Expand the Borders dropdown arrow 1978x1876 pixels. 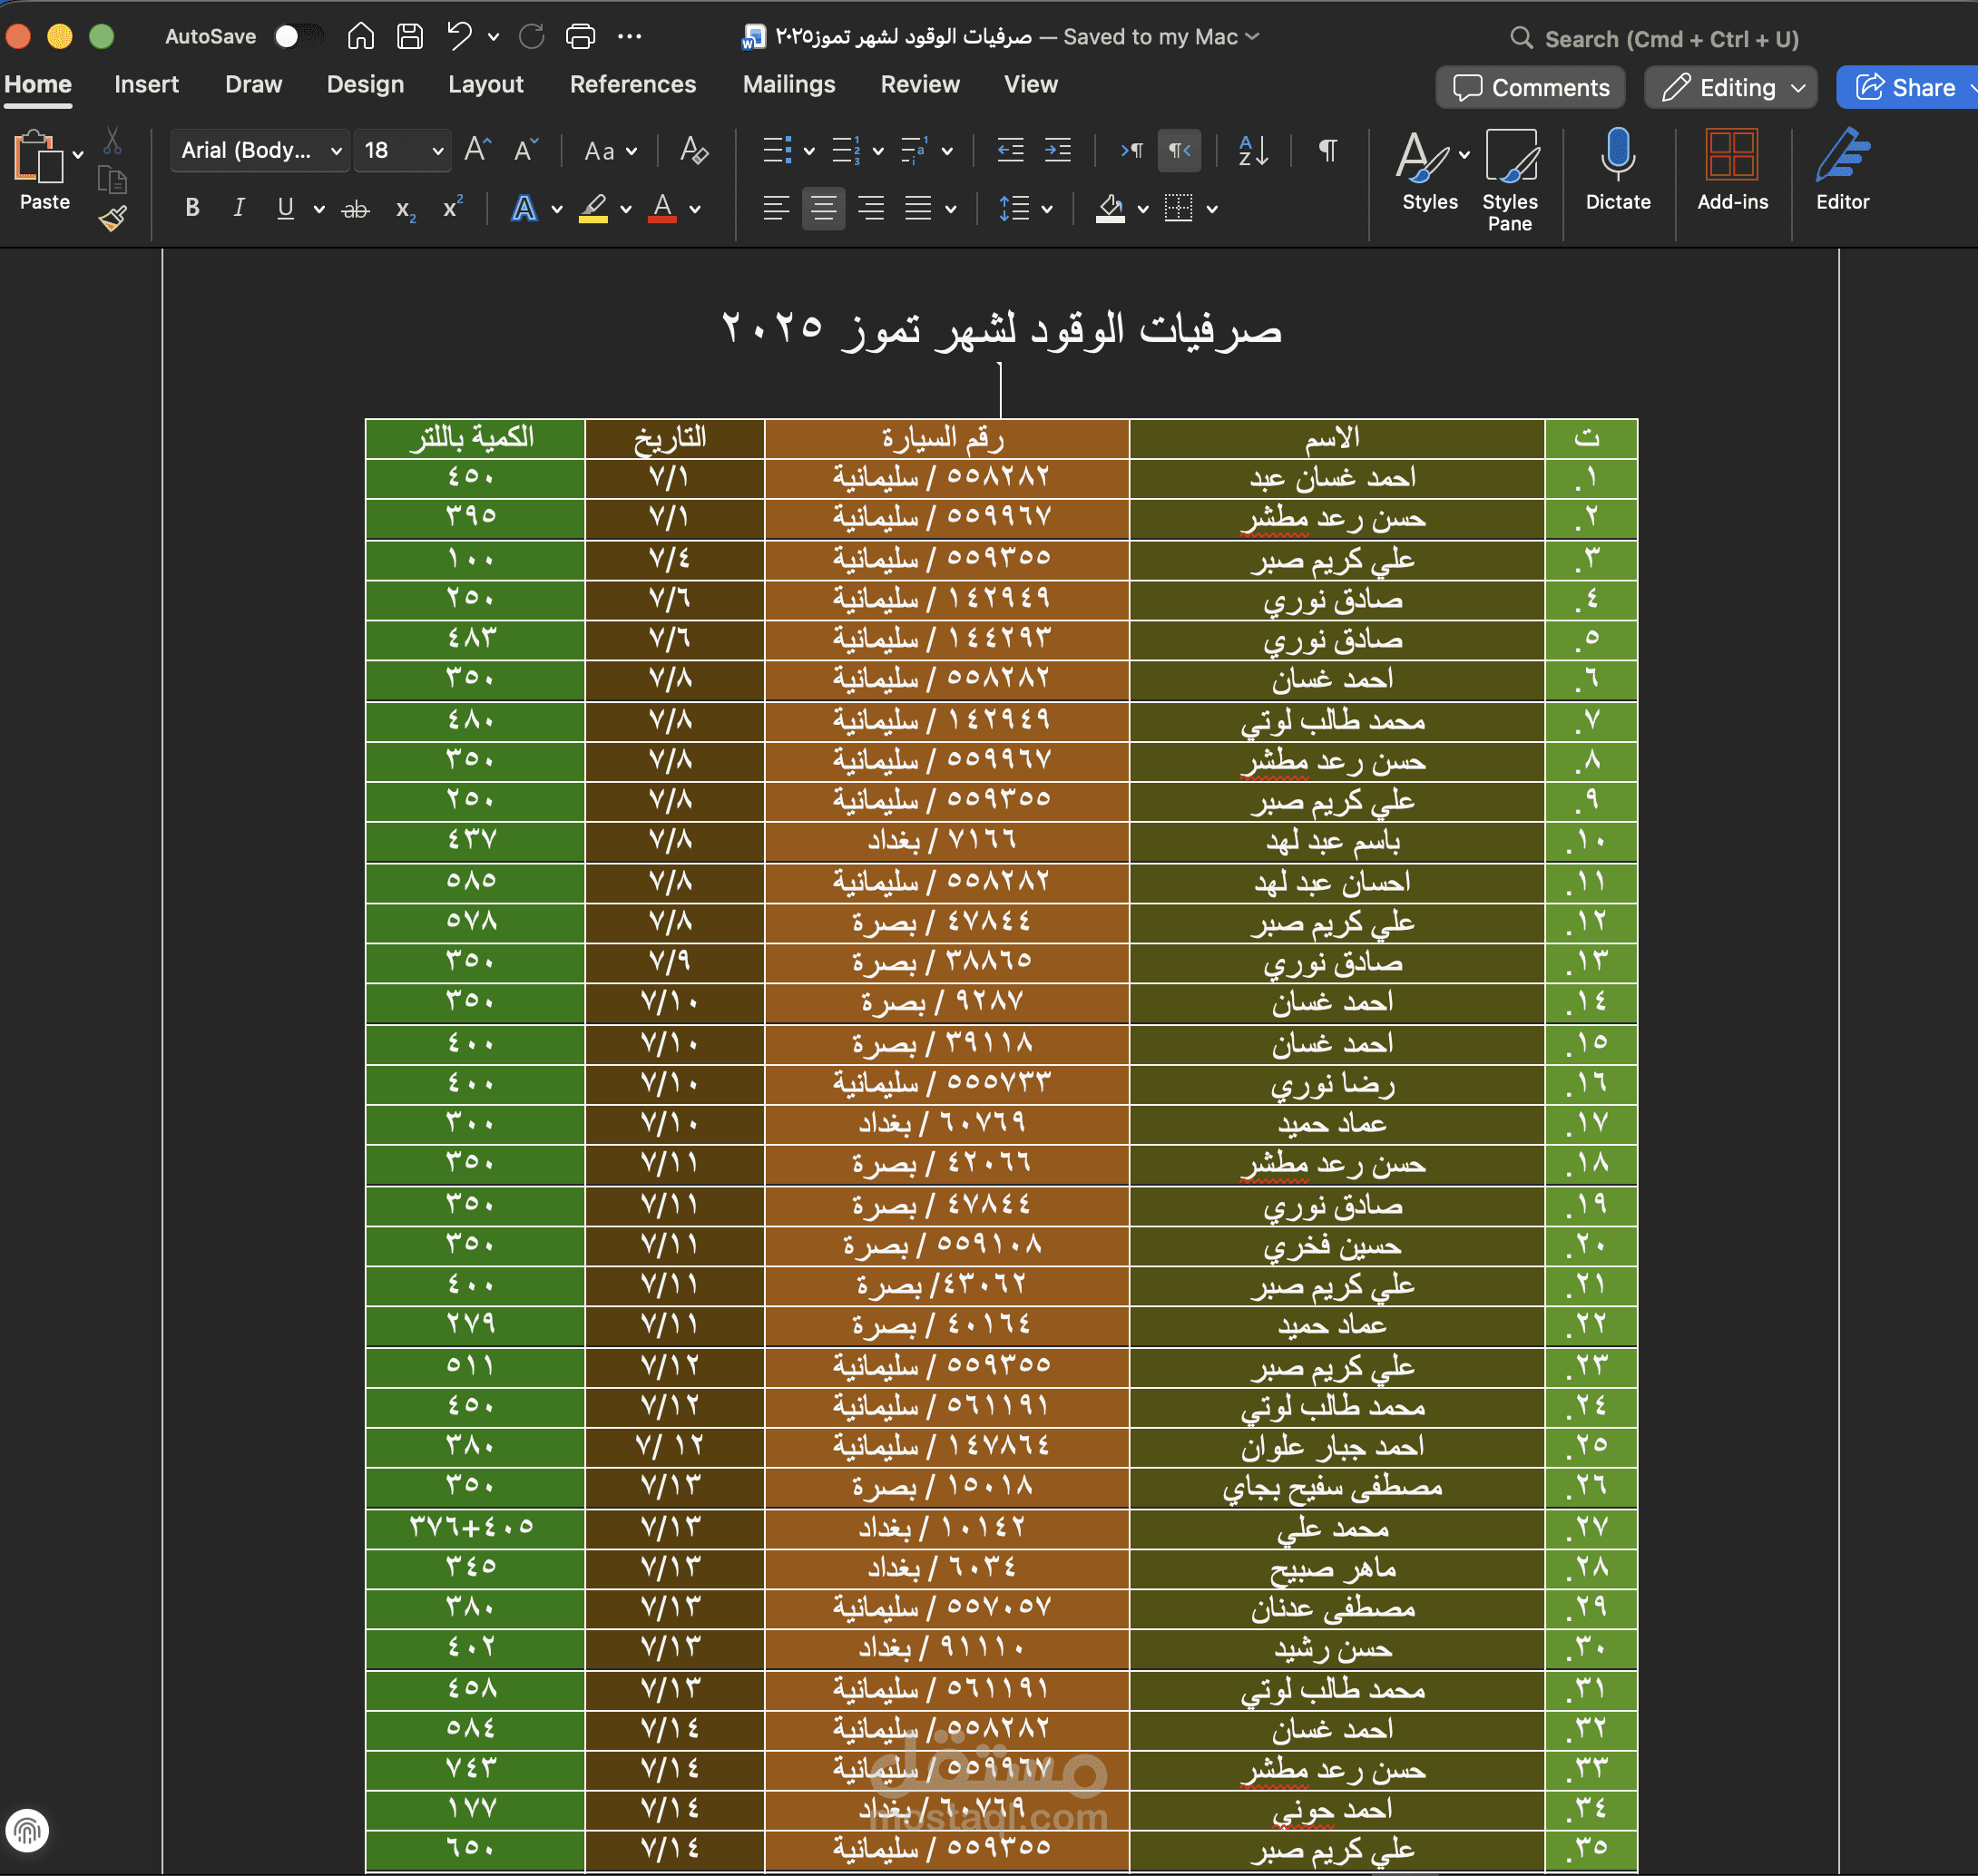1212,209
